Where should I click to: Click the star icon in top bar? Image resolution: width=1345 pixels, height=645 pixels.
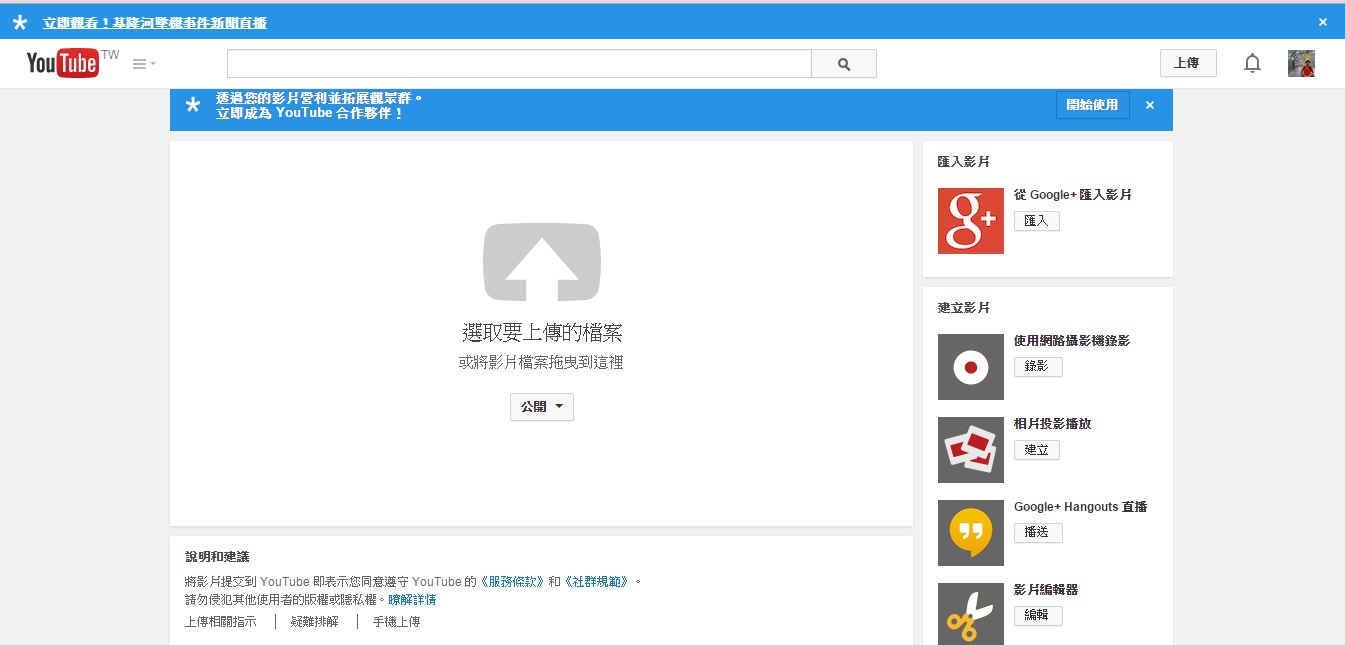pos(20,22)
